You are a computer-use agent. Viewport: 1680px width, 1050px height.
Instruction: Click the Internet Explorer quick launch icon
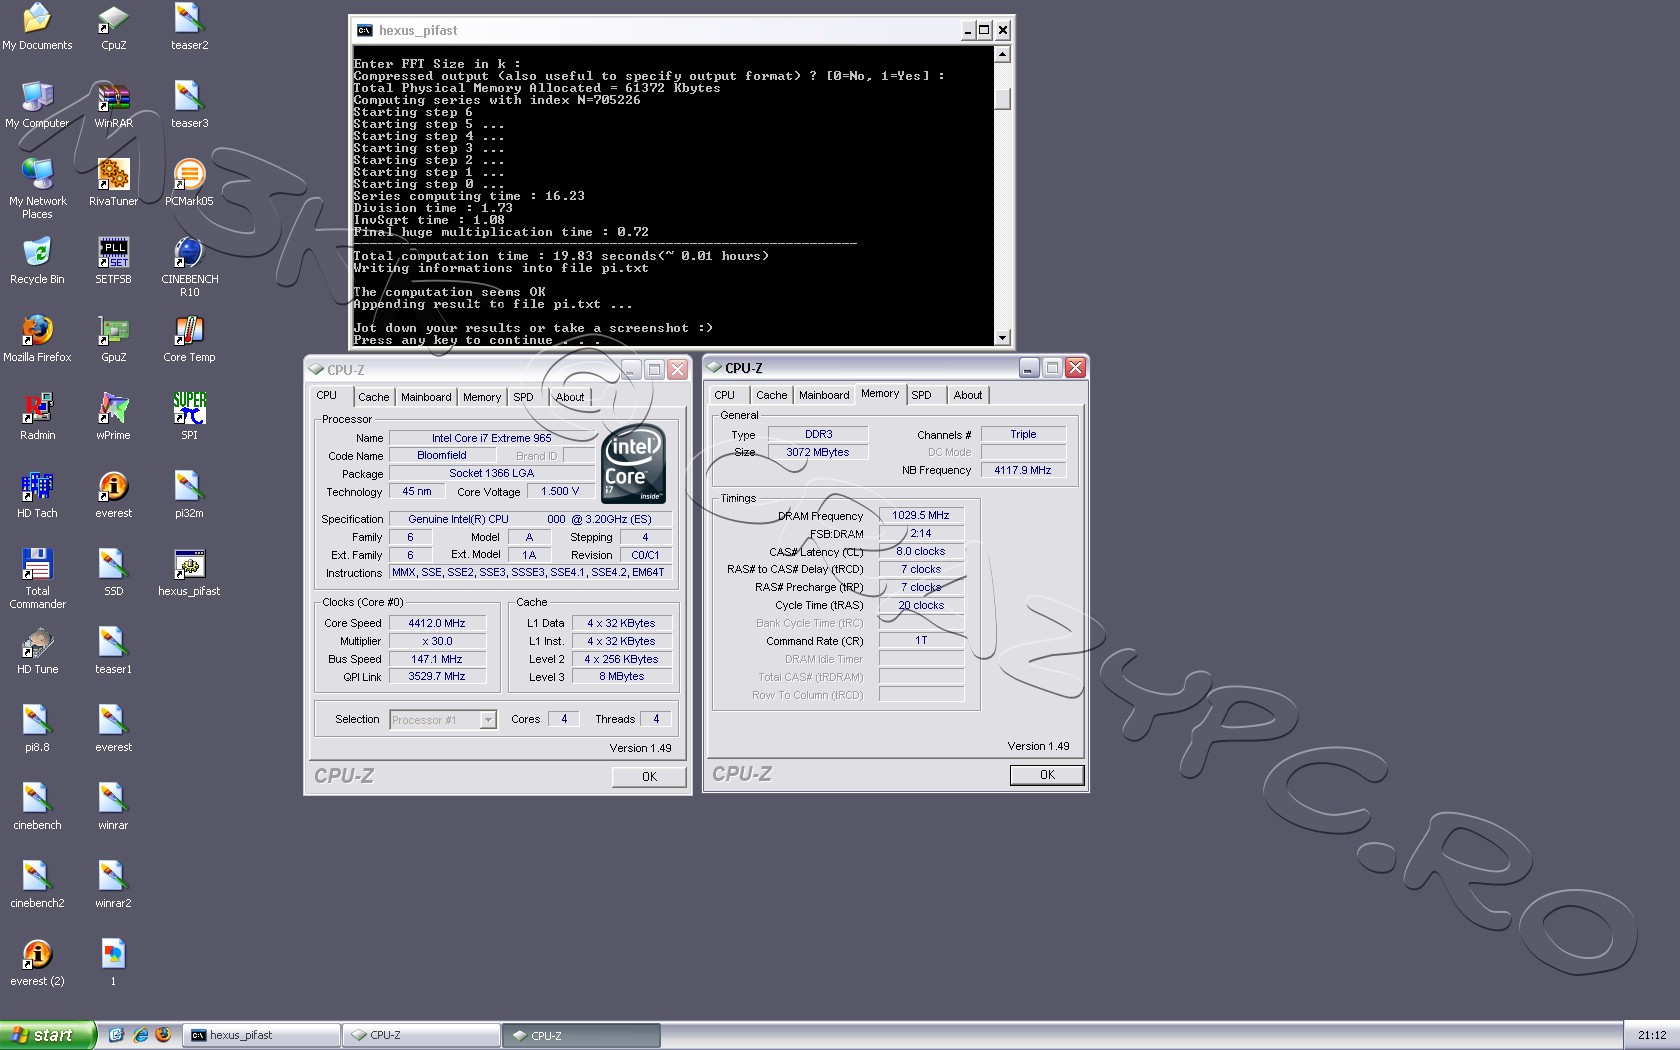click(x=140, y=1035)
